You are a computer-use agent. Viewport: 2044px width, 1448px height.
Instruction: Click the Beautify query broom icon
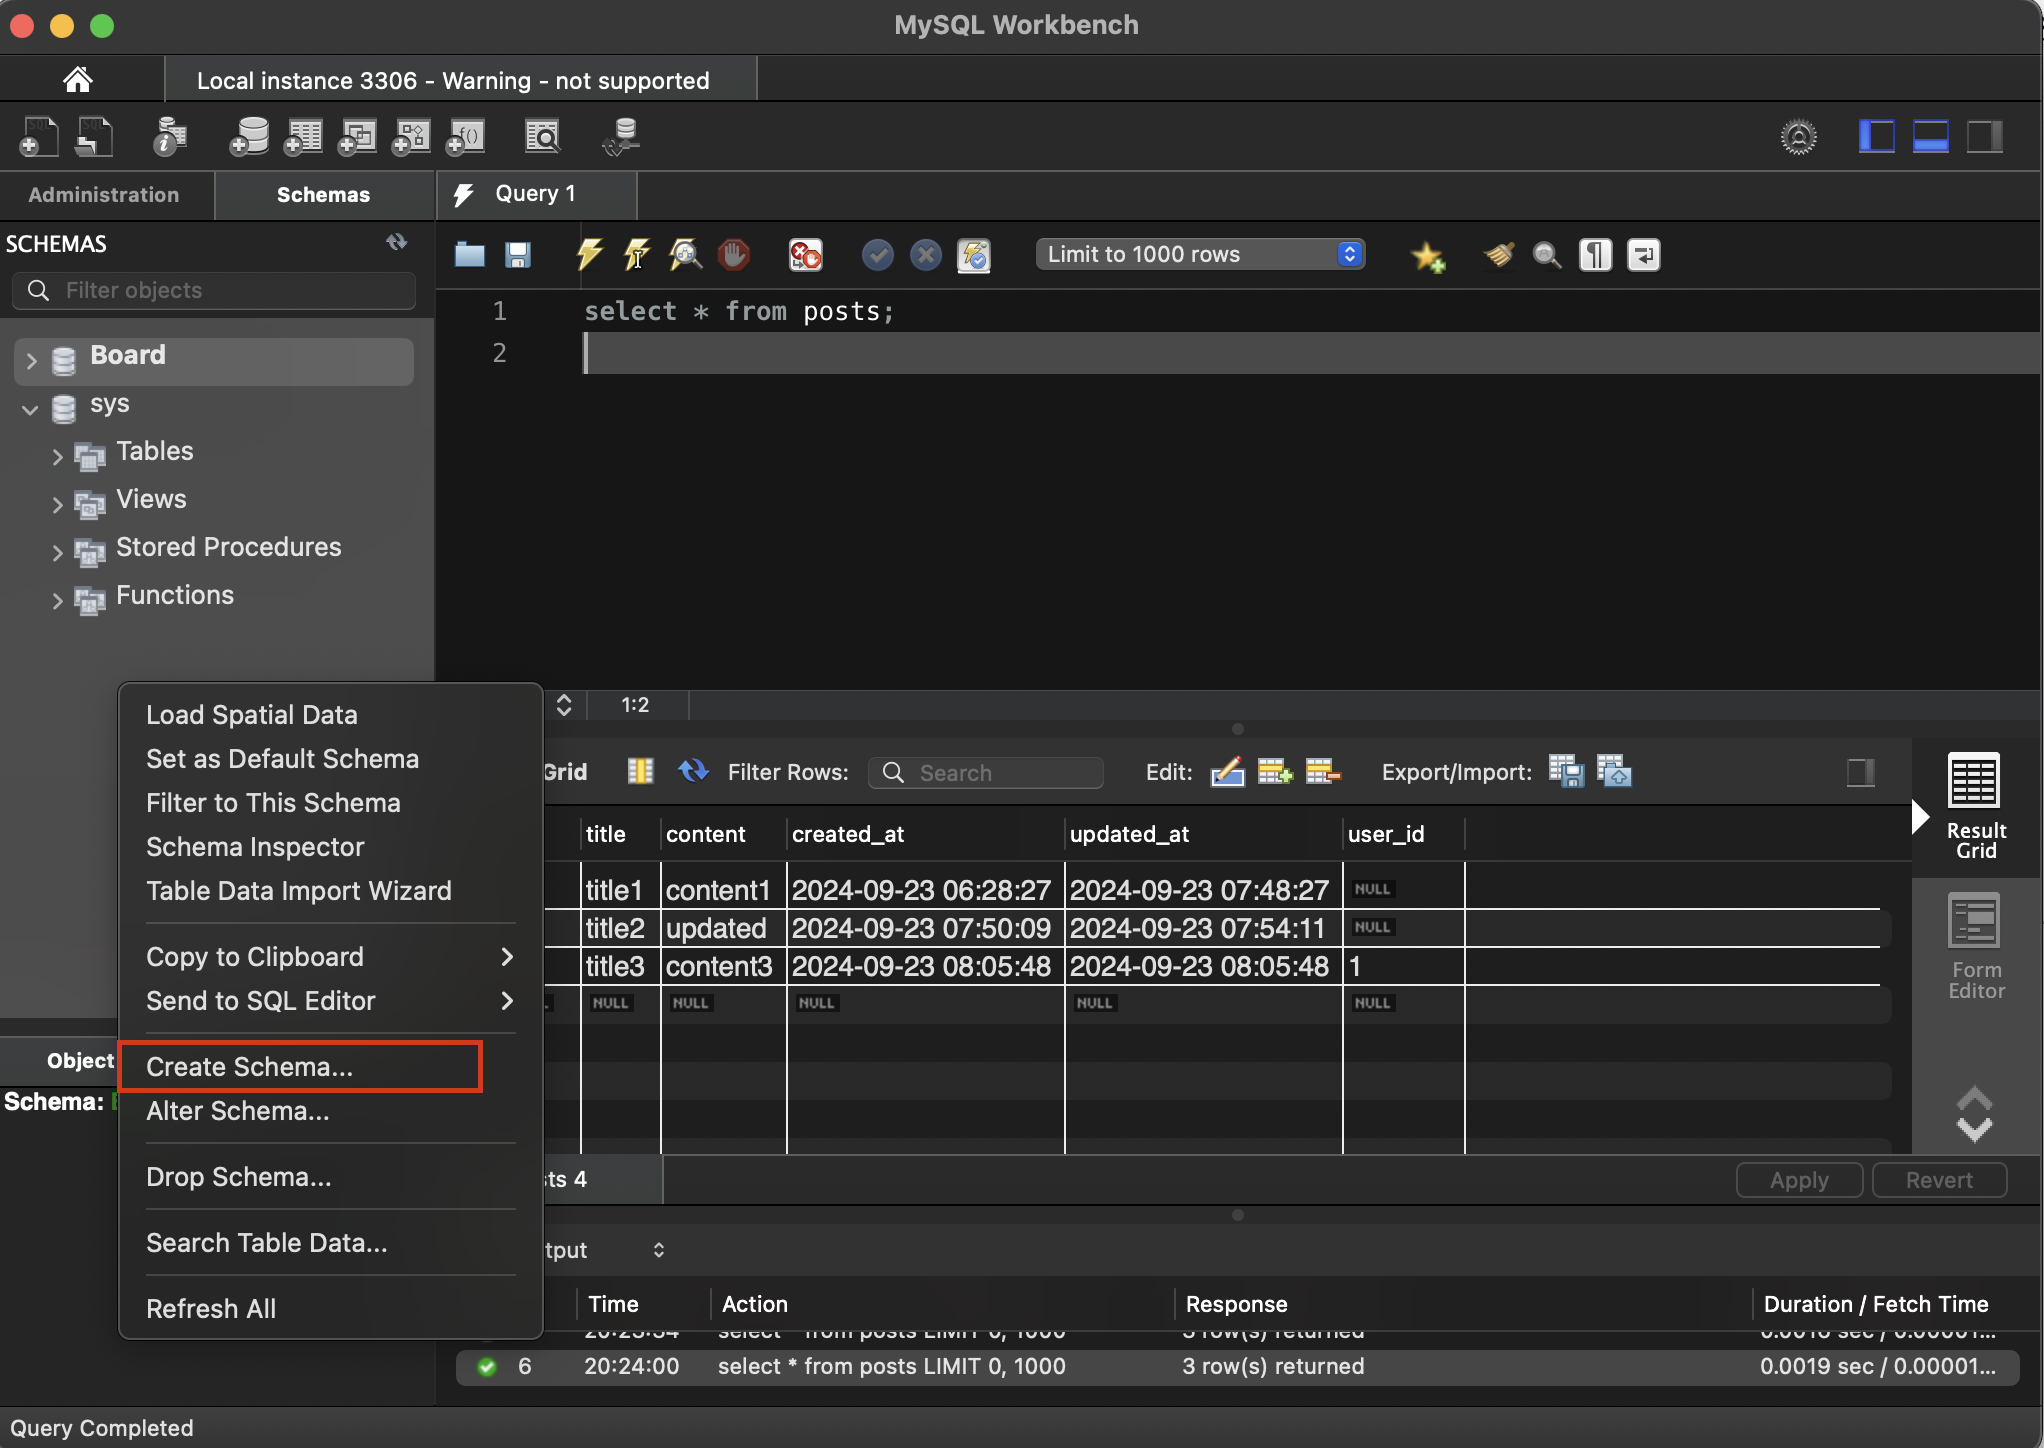[x=1498, y=255]
